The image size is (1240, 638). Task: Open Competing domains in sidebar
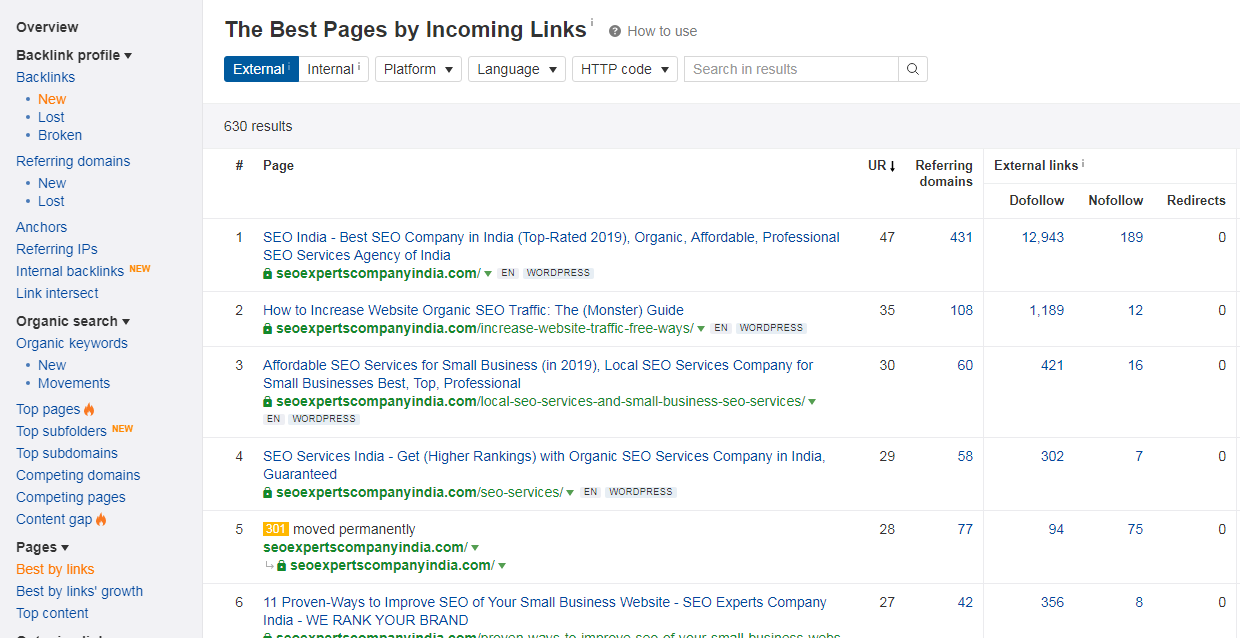coord(78,475)
